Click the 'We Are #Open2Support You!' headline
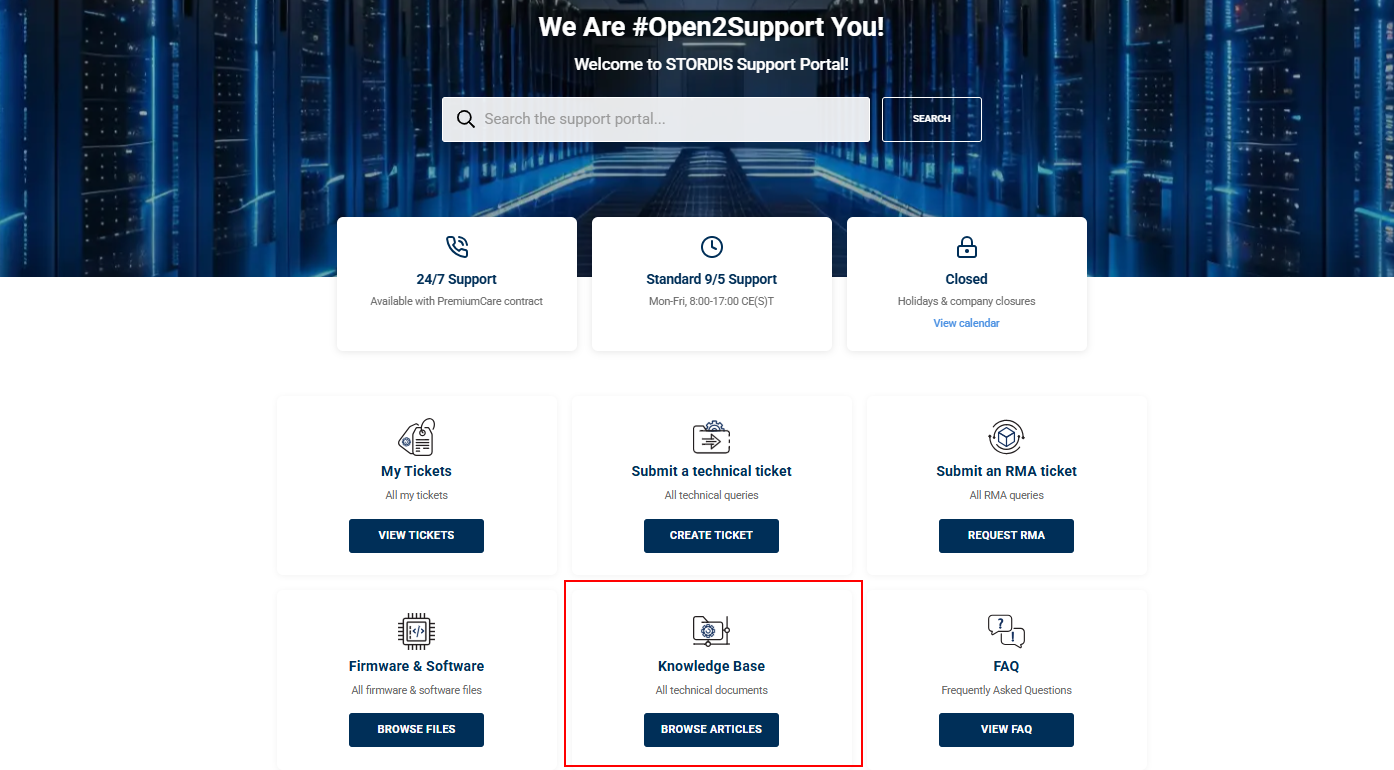Screen dimensions: 1394x770 coord(711,27)
